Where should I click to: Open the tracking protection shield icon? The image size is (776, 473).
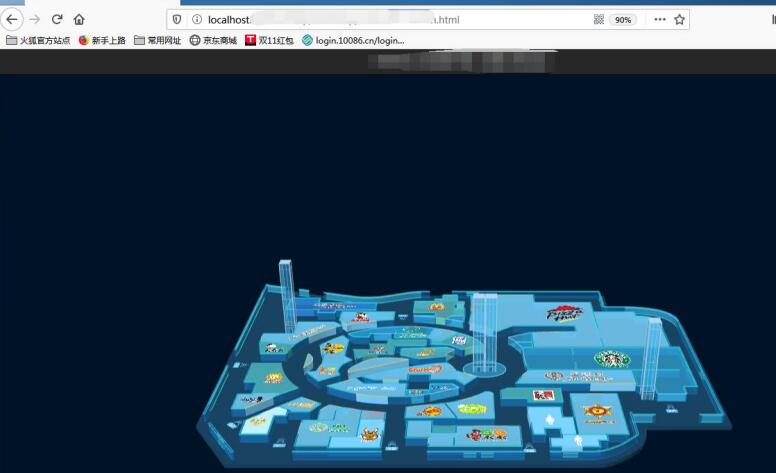[x=177, y=19]
